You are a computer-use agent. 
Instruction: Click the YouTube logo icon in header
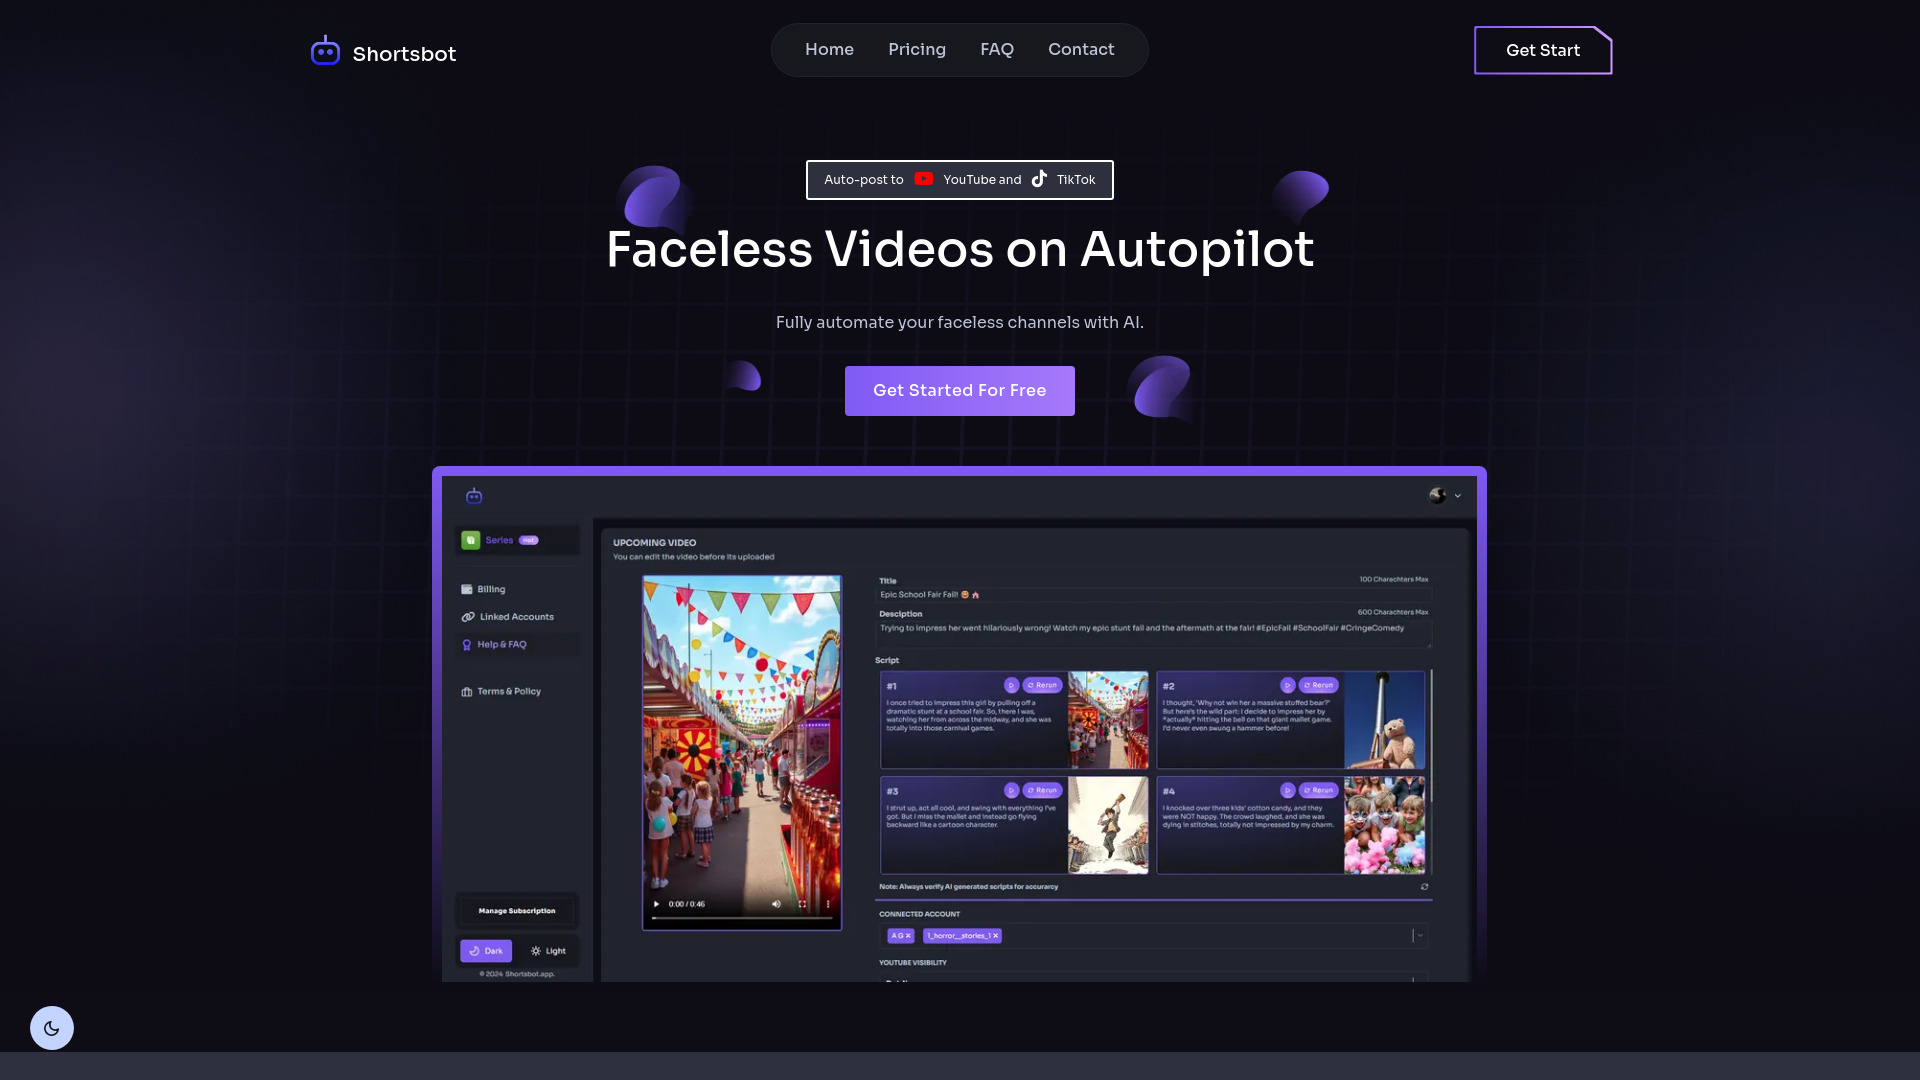pos(923,179)
